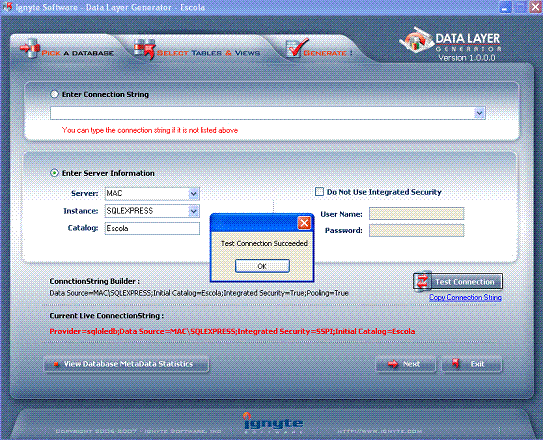Click the Copy Connection String link
Image resolution: width=543 pixels, height=440 pixels.
(x=465, y=297)
